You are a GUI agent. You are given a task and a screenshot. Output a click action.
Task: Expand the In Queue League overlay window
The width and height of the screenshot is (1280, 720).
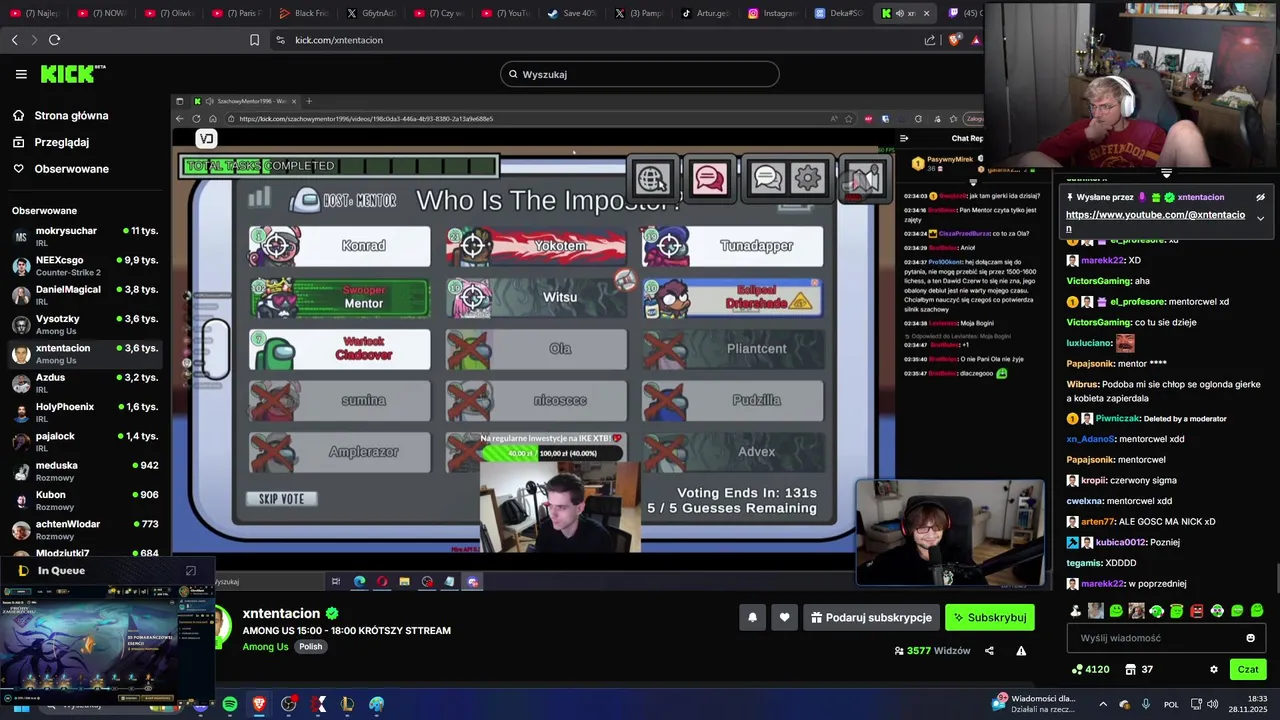point(191,571)
